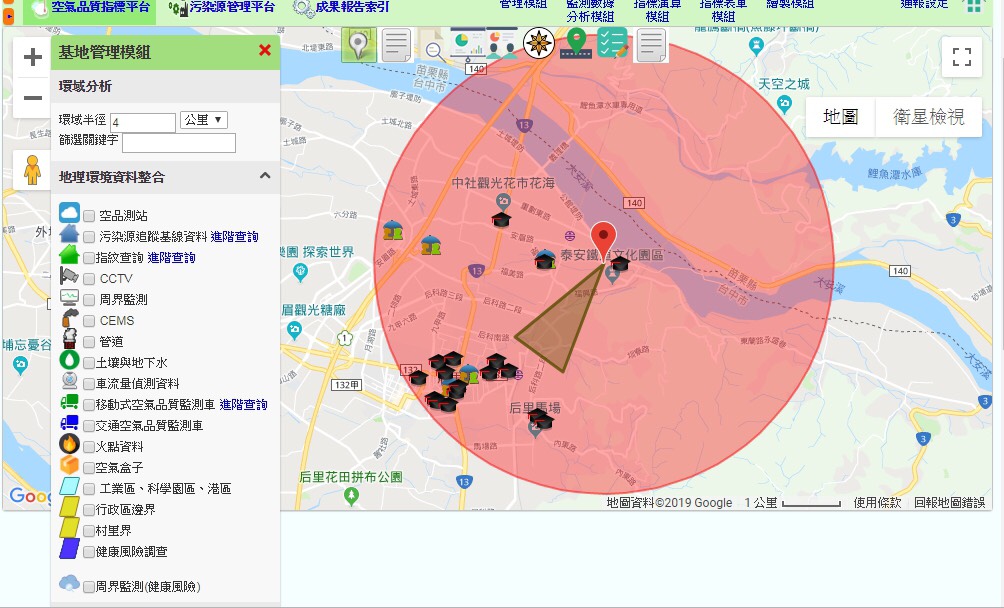
Task: Click 進階查詢 link beside 指紋查詢
Action: pyautogui.click(x=171, y=258)
